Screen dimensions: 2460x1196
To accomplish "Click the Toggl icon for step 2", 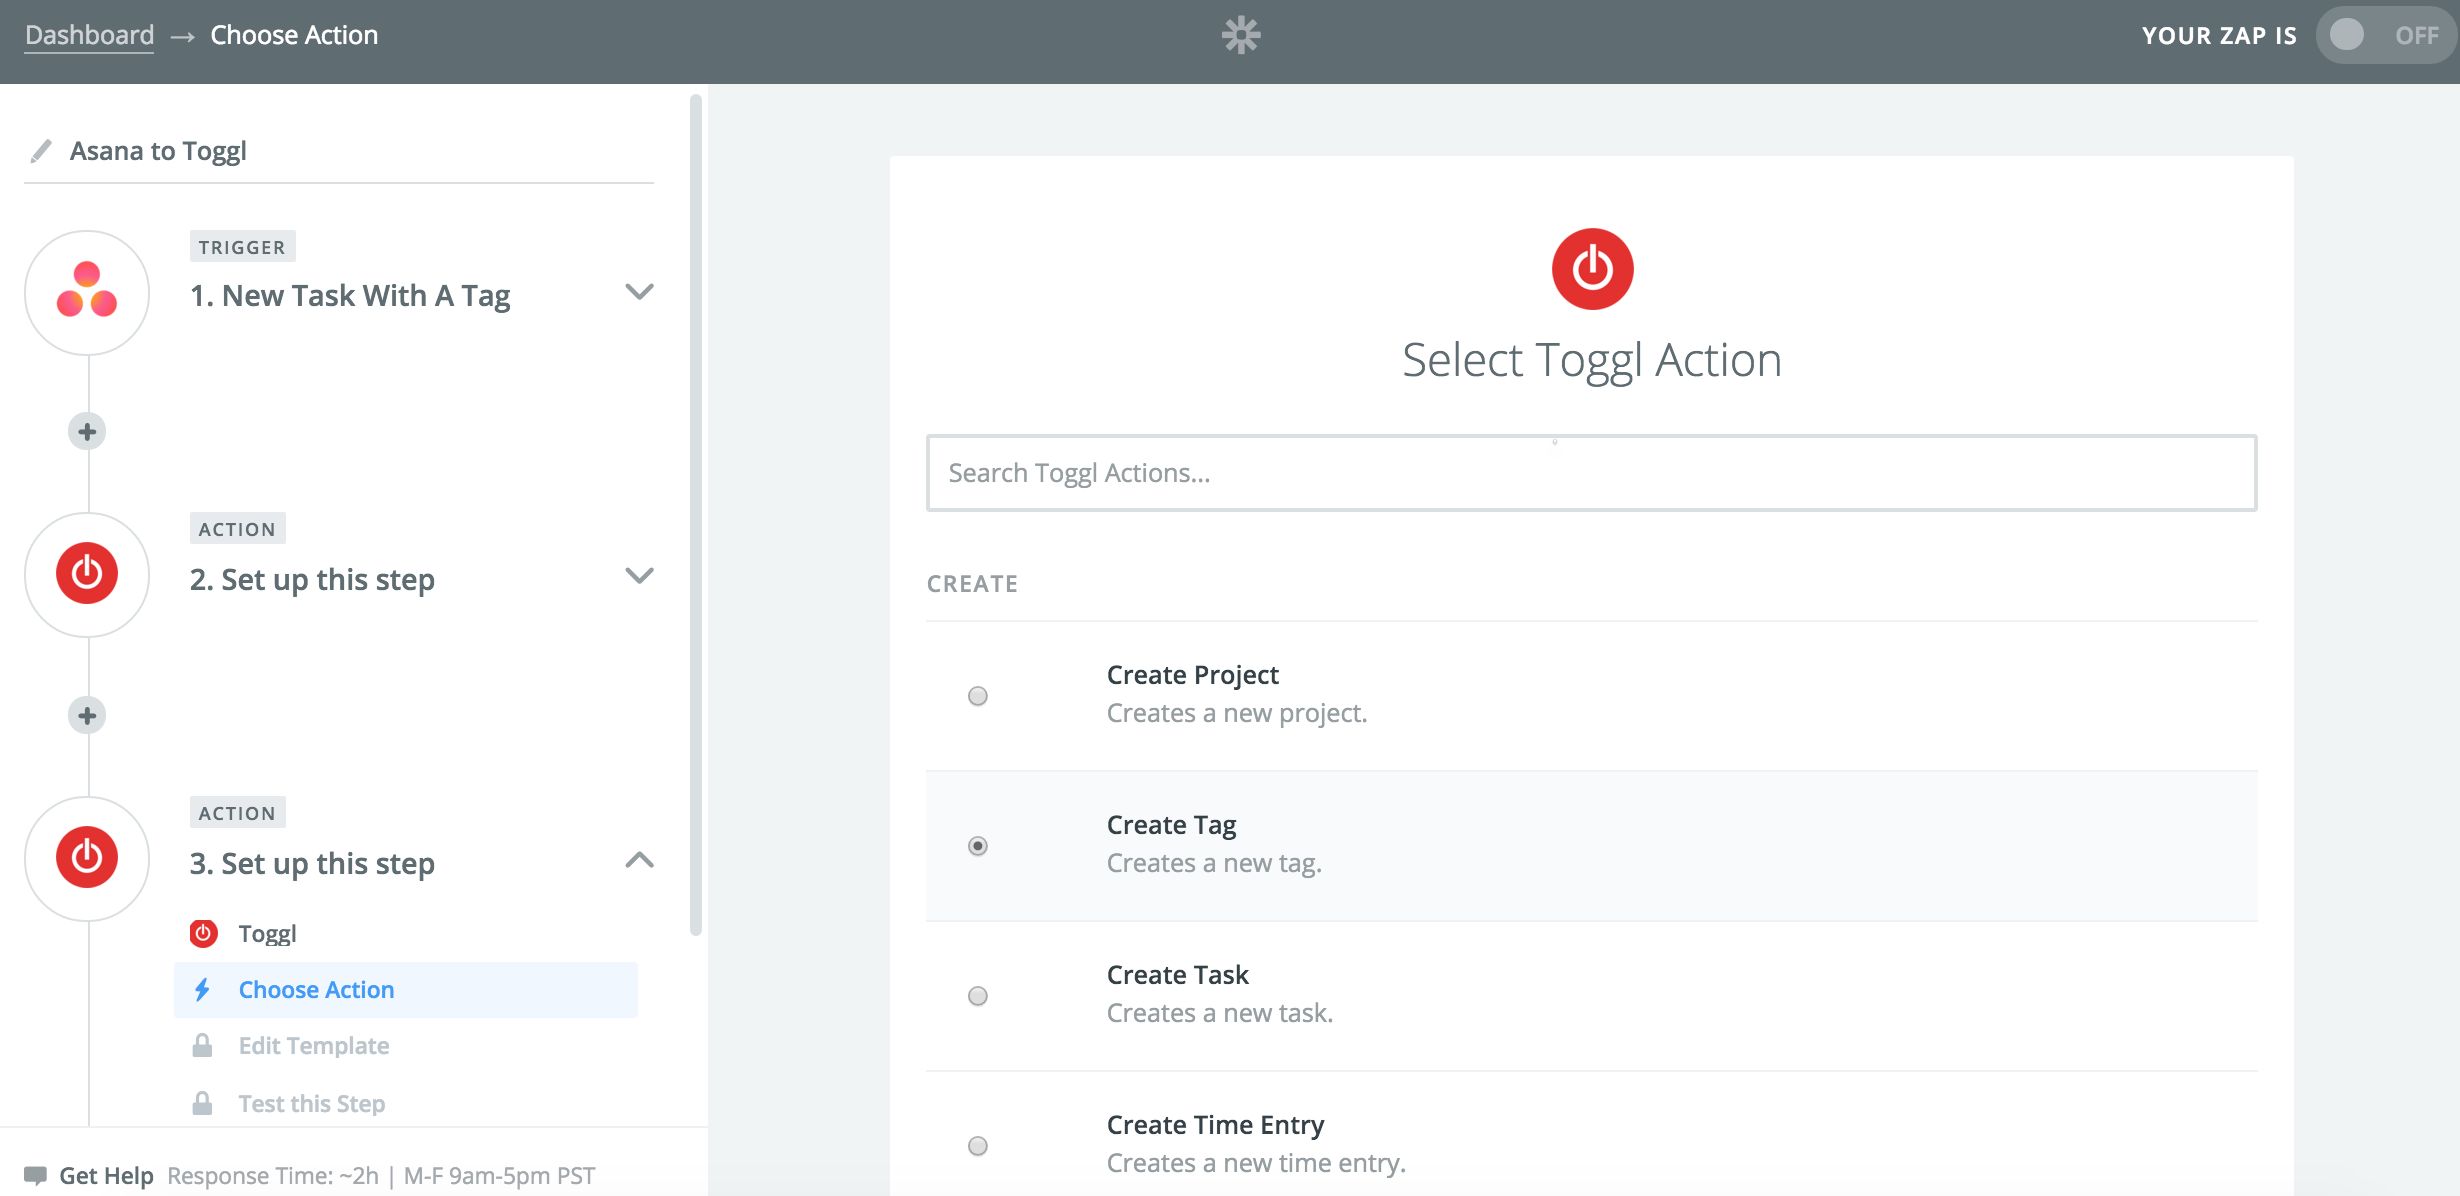I will pos(87,574).
